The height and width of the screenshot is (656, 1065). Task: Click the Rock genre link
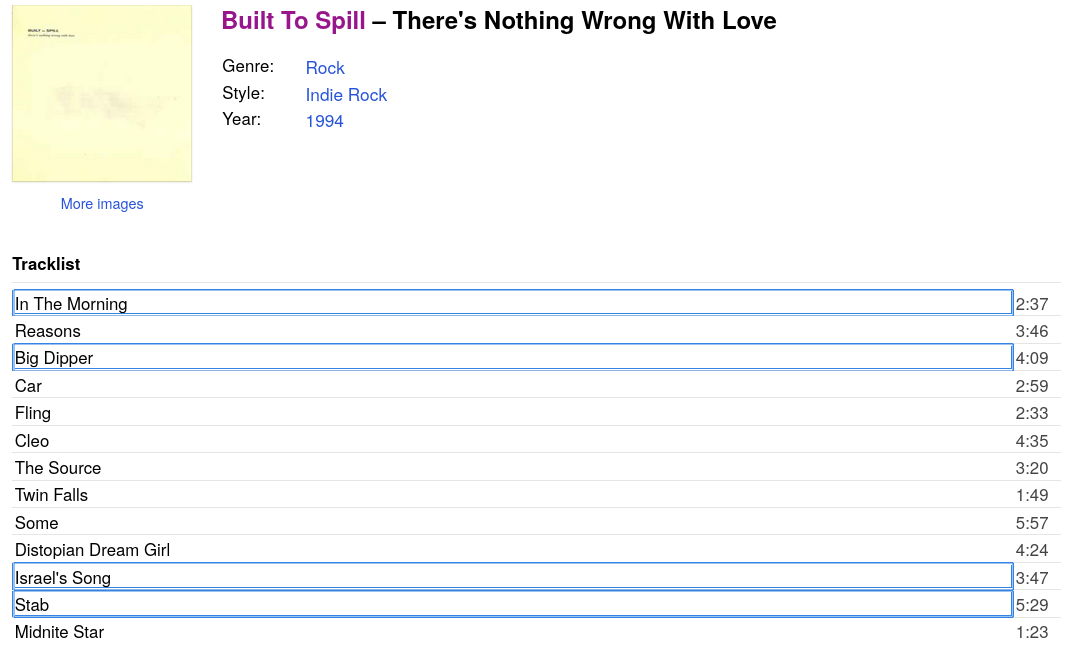(325, 68)
